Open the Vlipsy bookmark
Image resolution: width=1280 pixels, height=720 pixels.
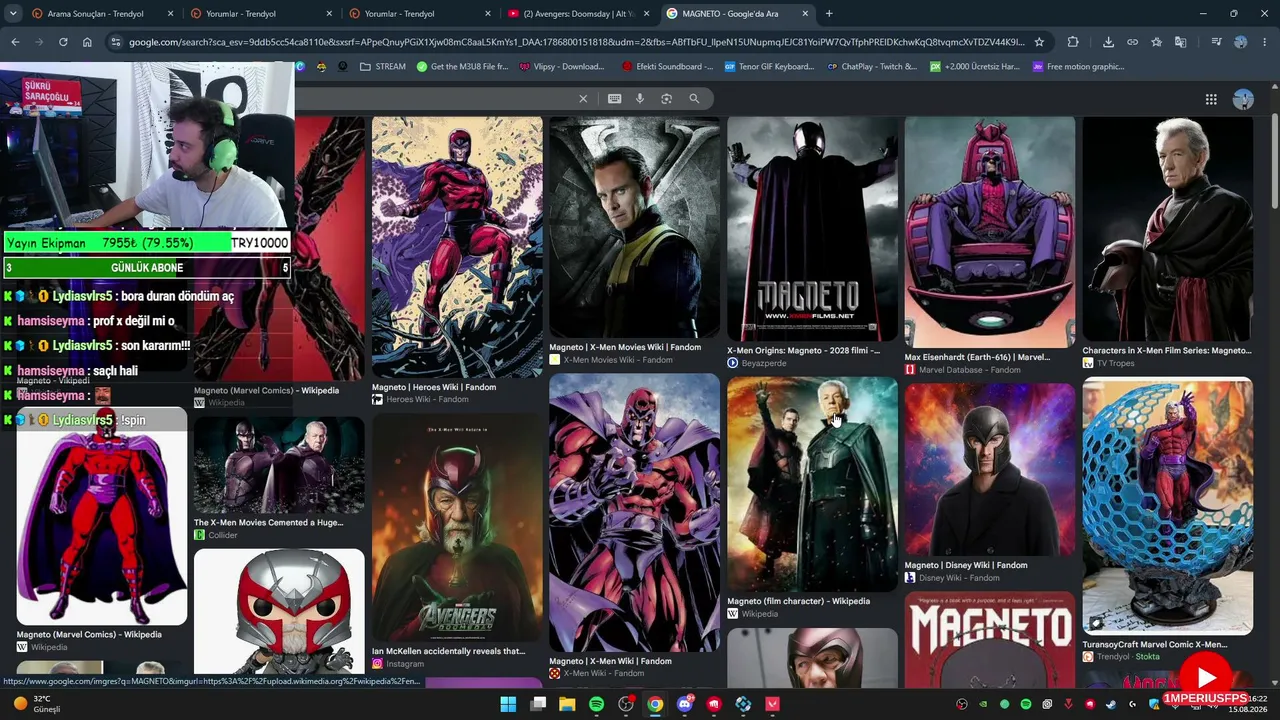[561, 67]
